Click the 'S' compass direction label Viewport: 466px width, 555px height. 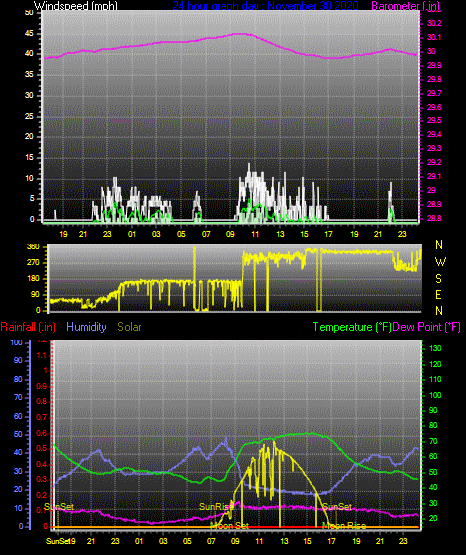point(438,279)
